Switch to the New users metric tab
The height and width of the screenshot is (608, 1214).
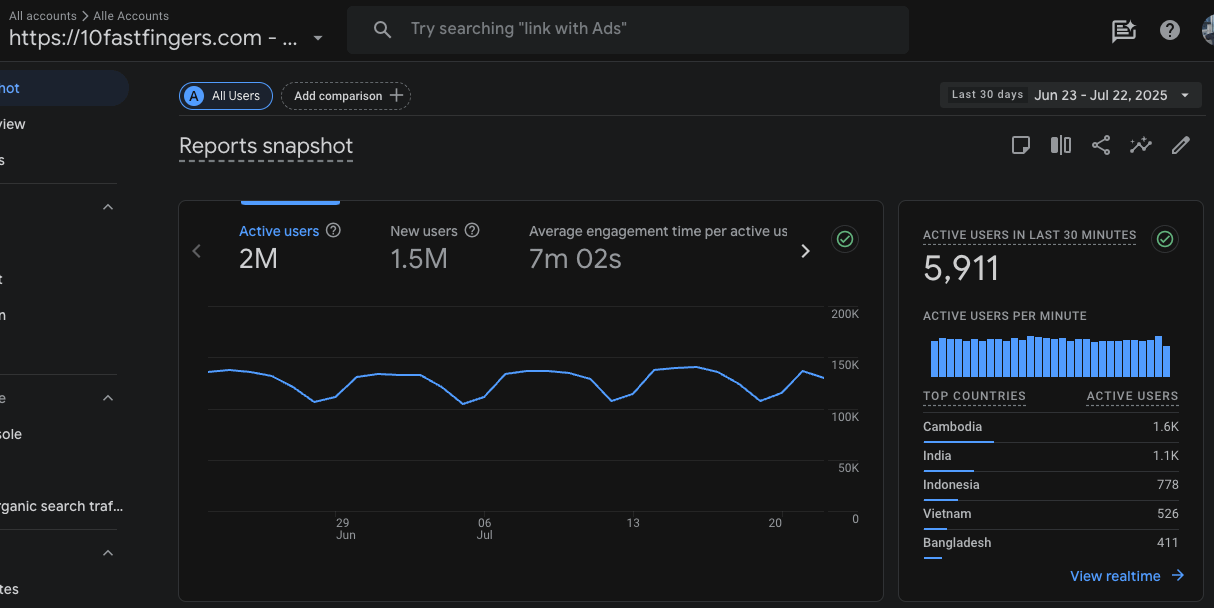[435, 246]
